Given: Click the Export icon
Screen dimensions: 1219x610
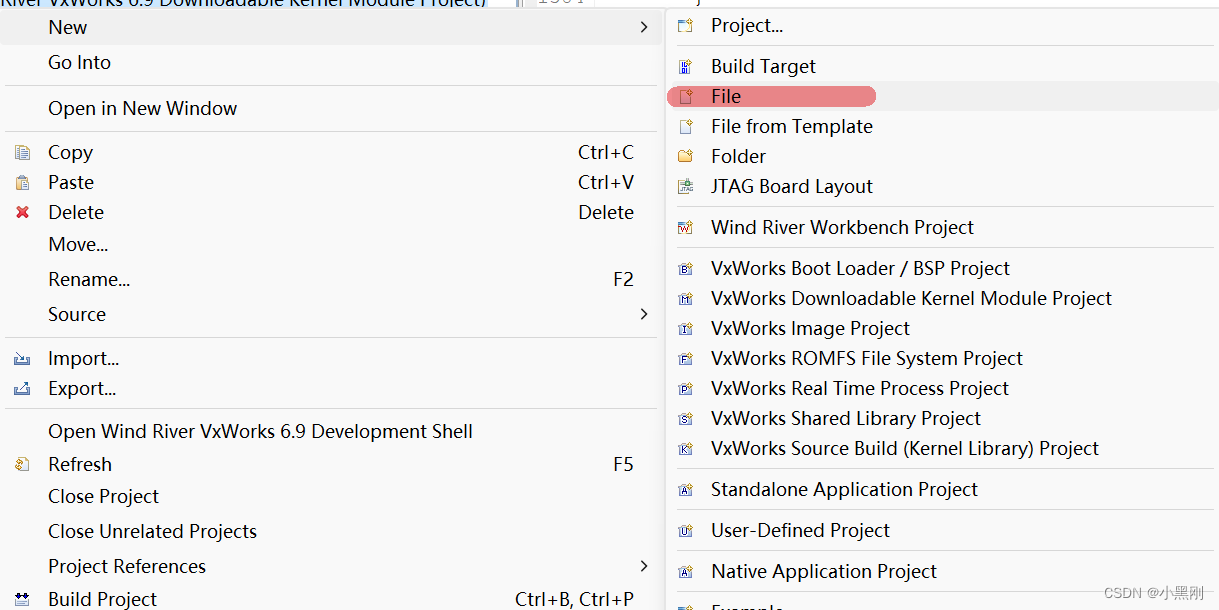Looking at the screenshot, I should click(x=22, y=389).
